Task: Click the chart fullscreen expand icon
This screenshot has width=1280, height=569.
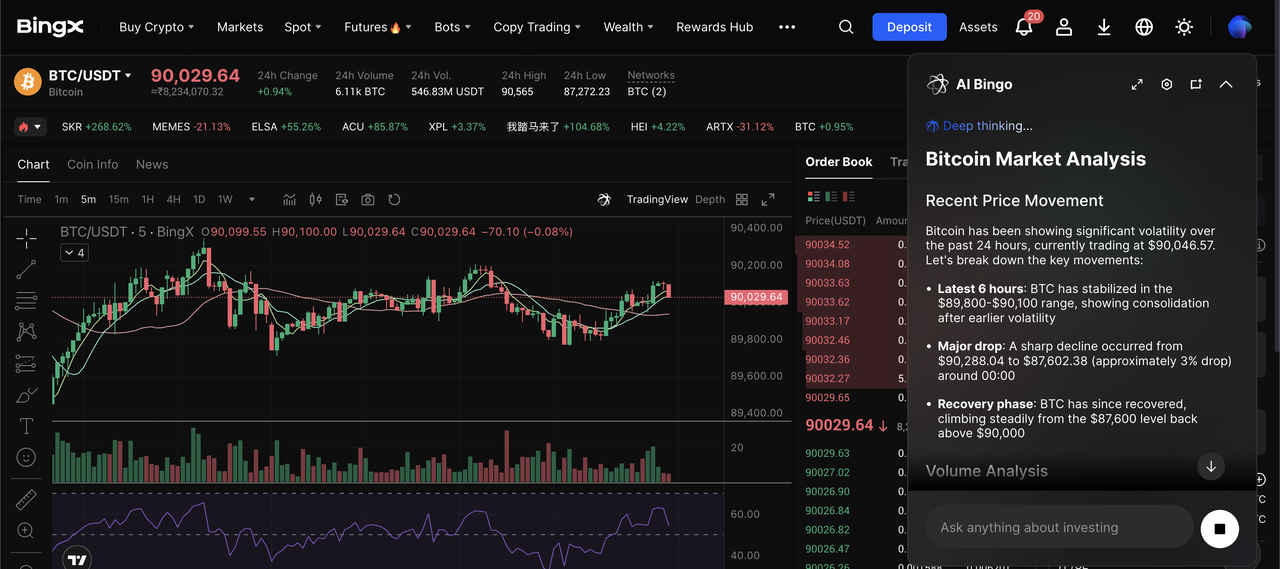Action: point(768,199)
